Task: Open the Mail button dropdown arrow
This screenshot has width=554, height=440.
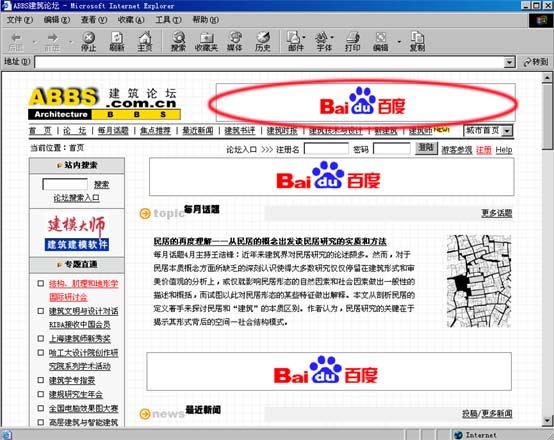Action: (x=304, y=37)
